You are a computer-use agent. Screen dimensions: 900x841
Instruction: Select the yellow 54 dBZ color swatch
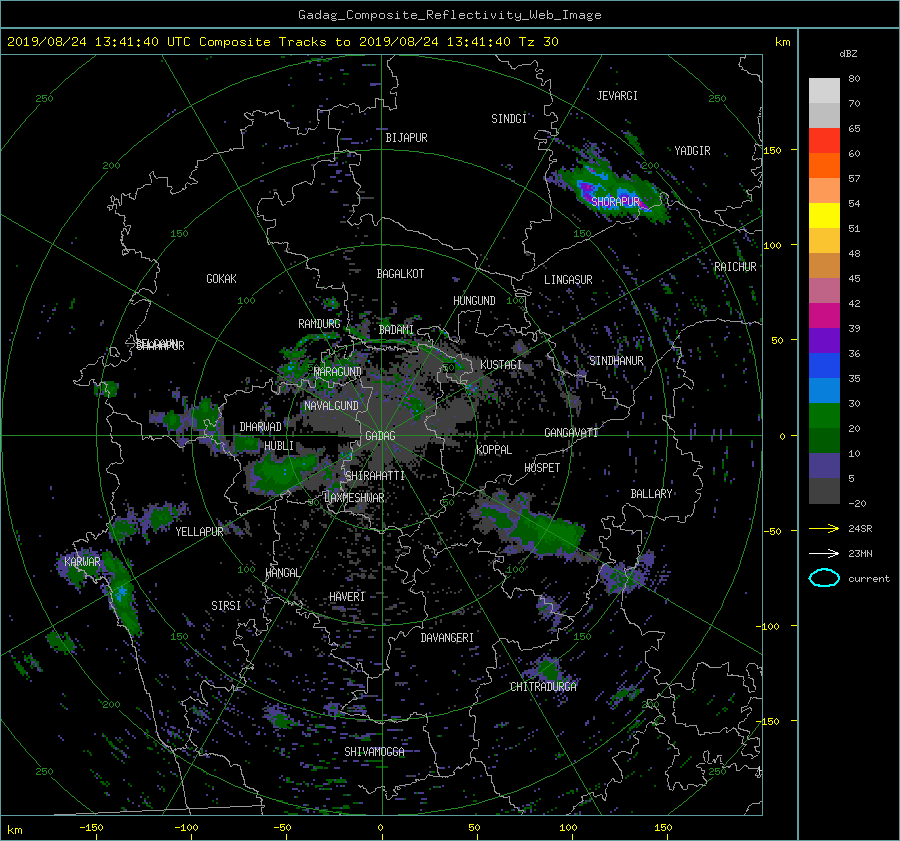pos(824,215)
